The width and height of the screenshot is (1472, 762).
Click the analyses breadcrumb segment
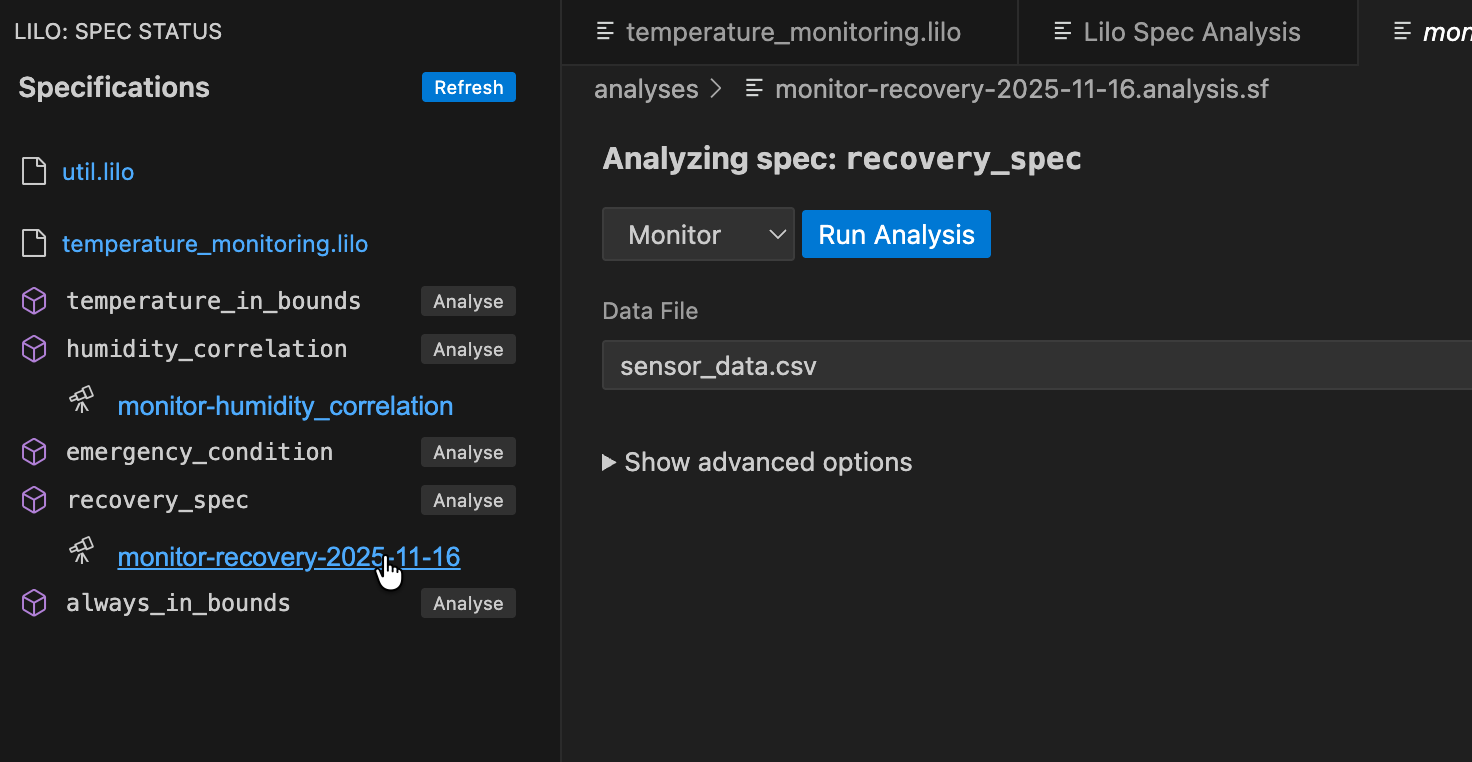click(646, 89)
